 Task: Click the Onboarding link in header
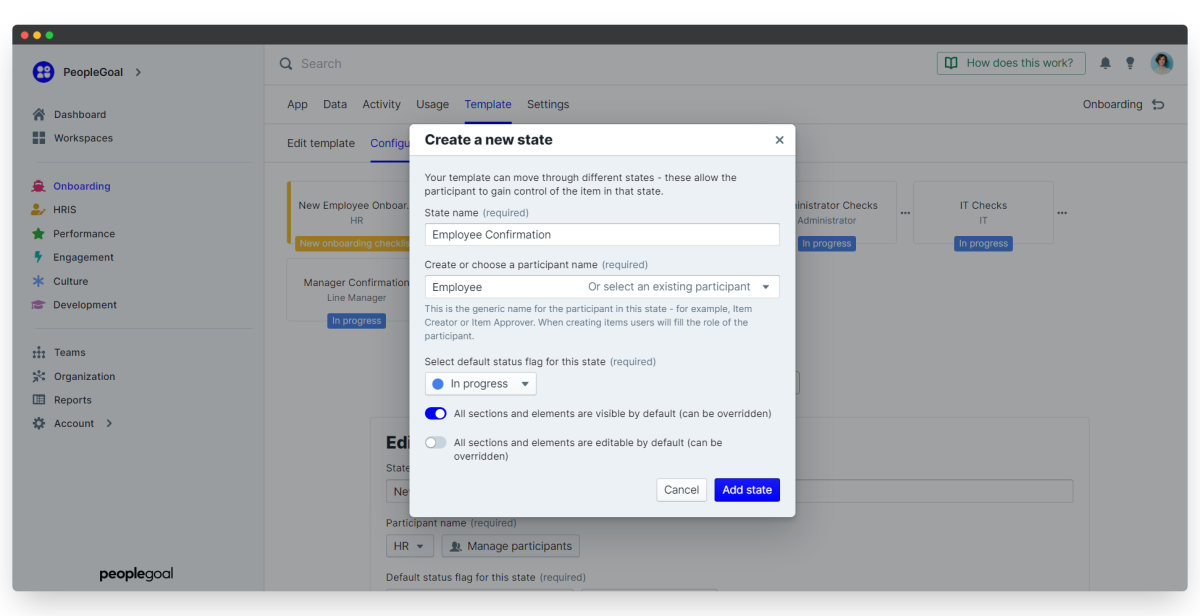[x=1112, y=104]
